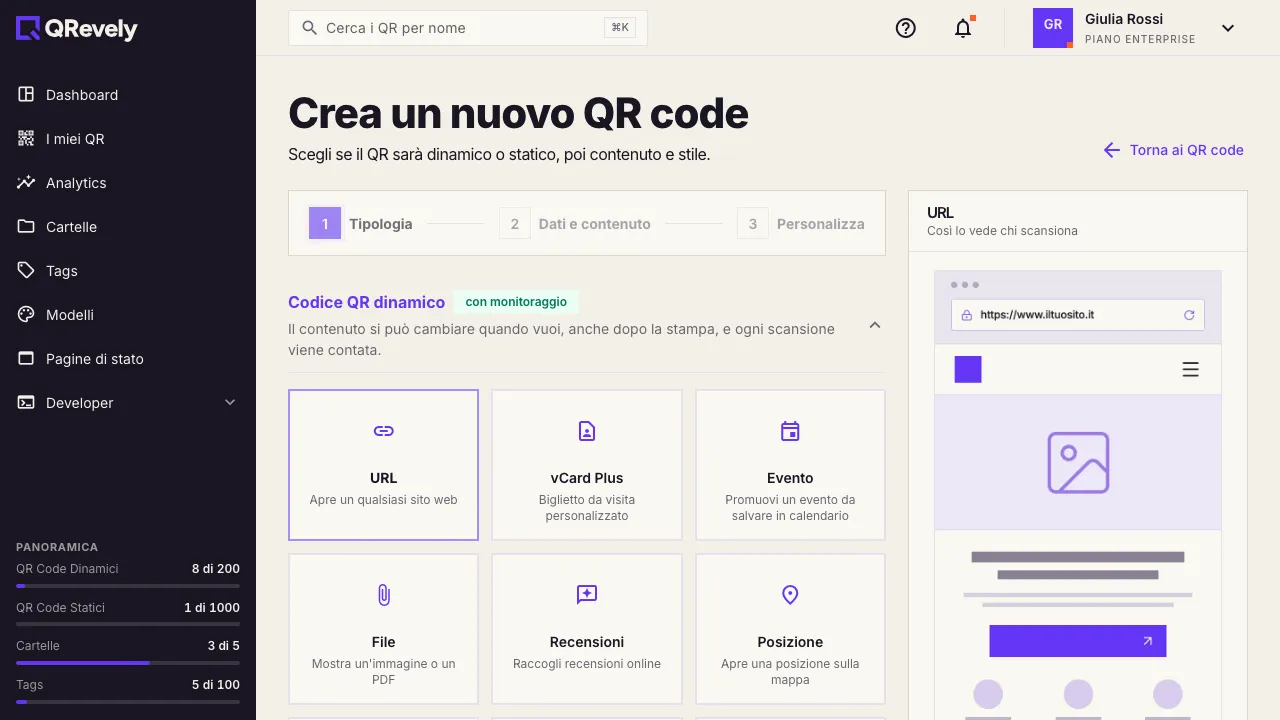This screenshot has width=1280, height=720.
Task: Follow the Torna ai QR code link
Action: 1173,150
